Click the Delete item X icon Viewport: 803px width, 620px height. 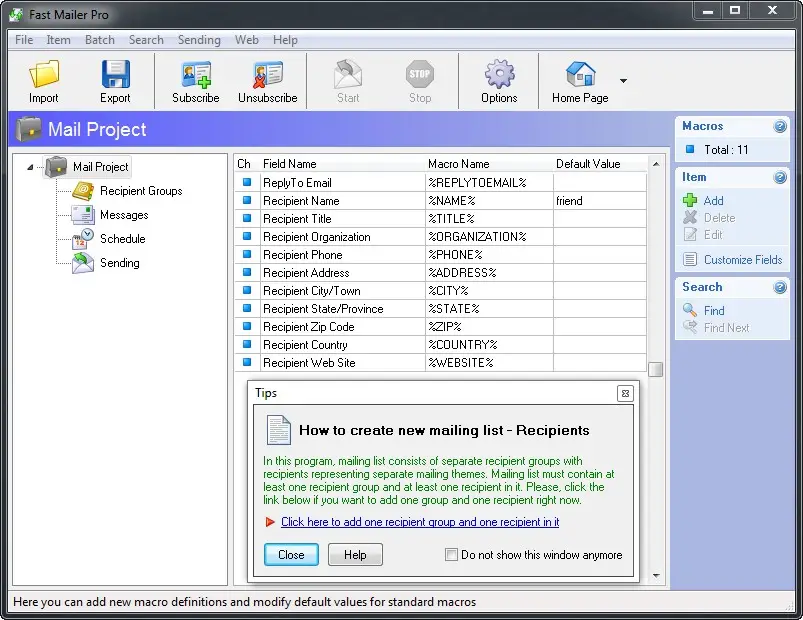(690, 218)
